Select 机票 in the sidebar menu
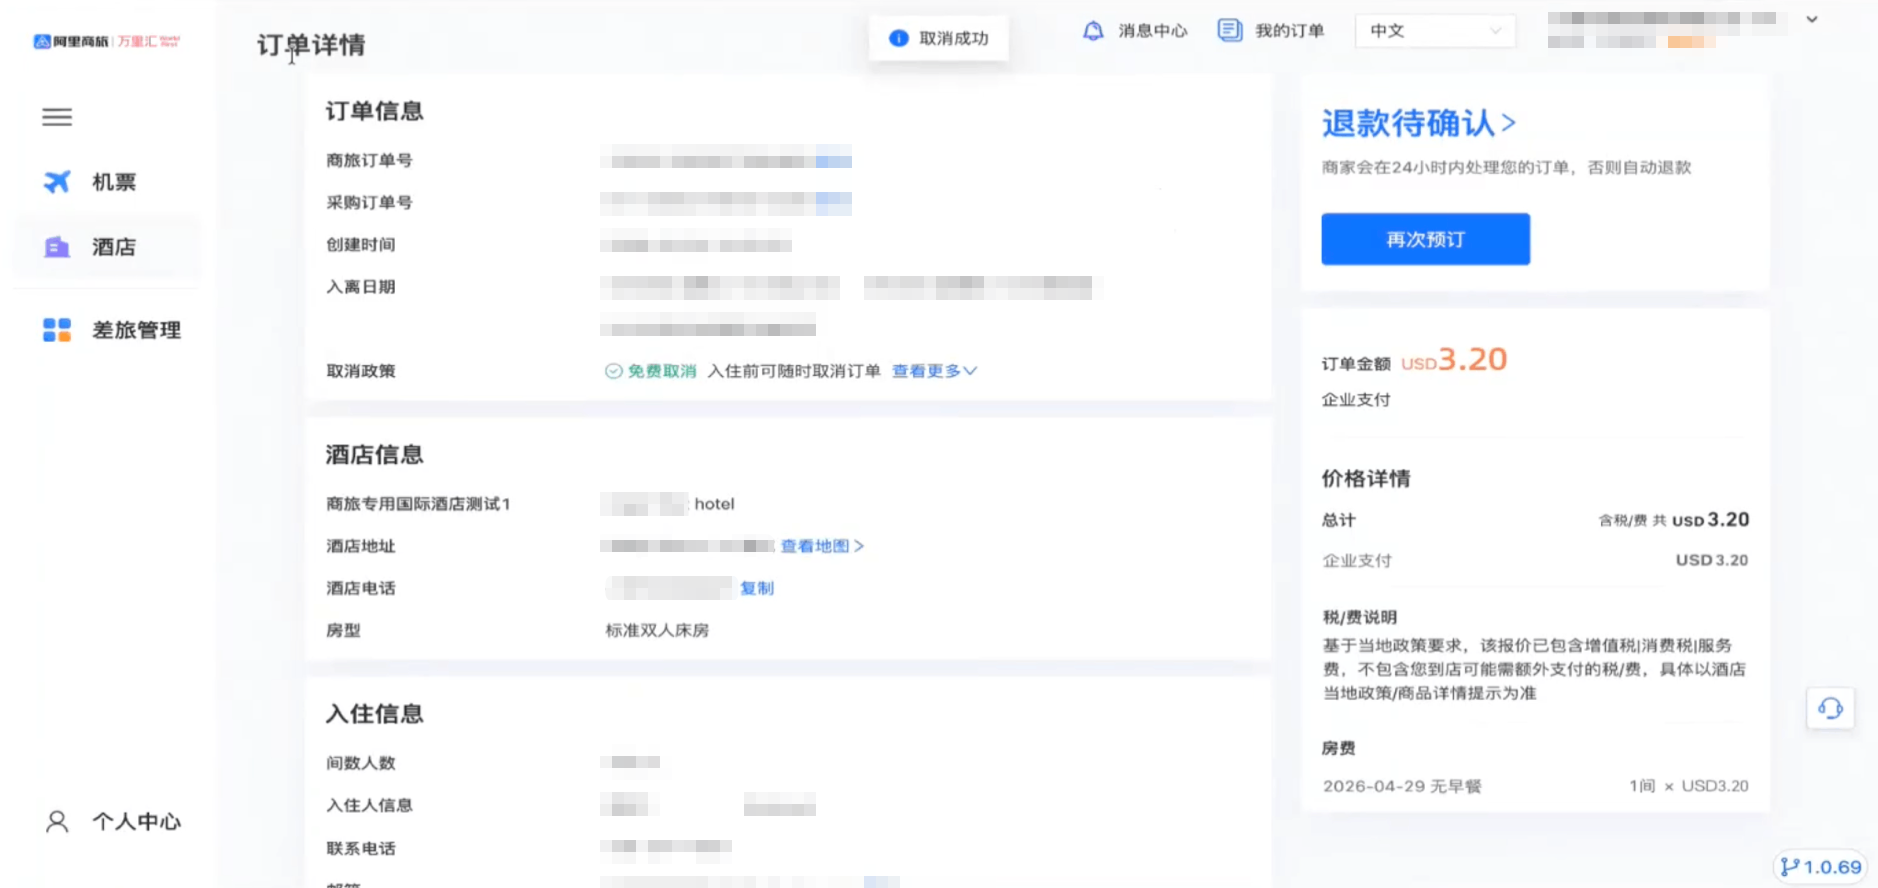The width and height of the screenshot is (1878, 888). click(114, 182)
